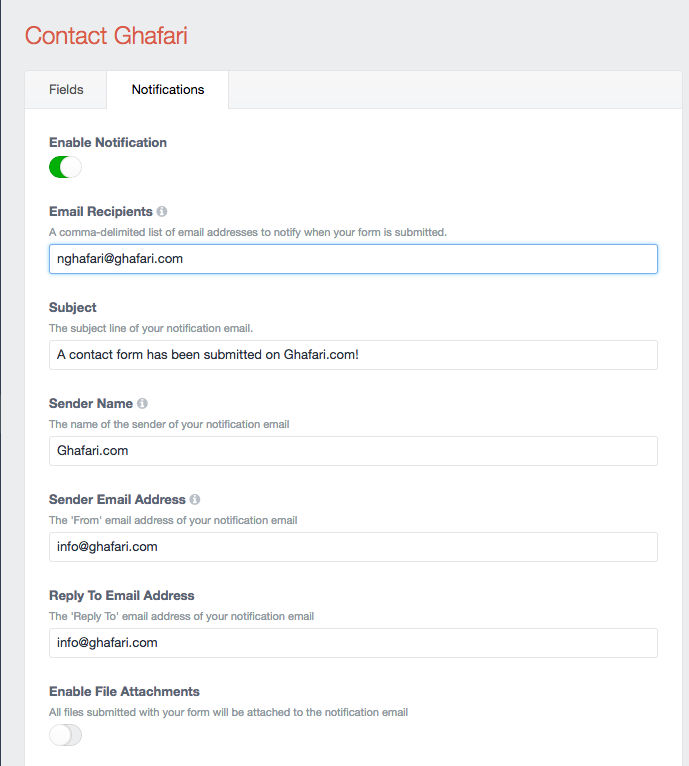Click into the Subject text field
689x766 pixels.
tap(353, 355)
